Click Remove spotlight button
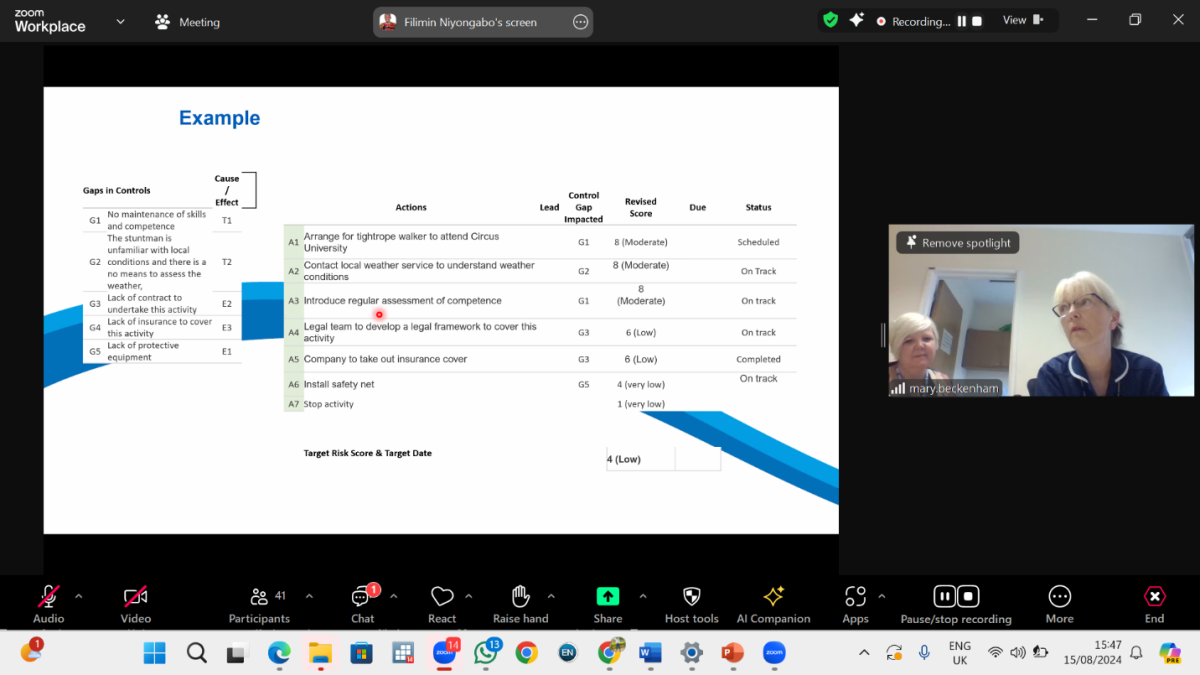 [958, 242]
